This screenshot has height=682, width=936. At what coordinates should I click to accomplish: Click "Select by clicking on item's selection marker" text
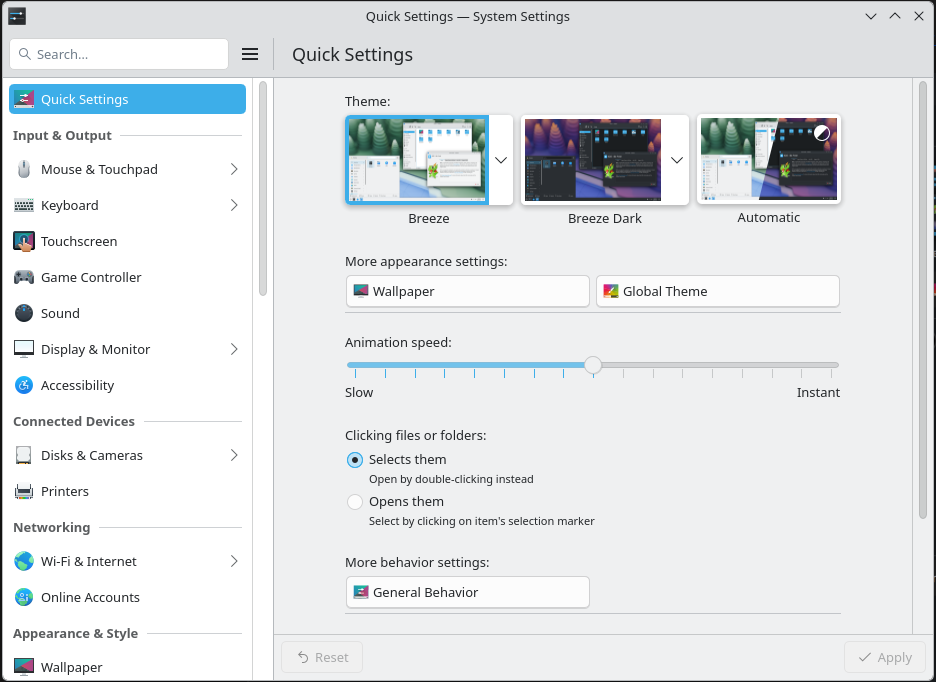pos(482,521)
